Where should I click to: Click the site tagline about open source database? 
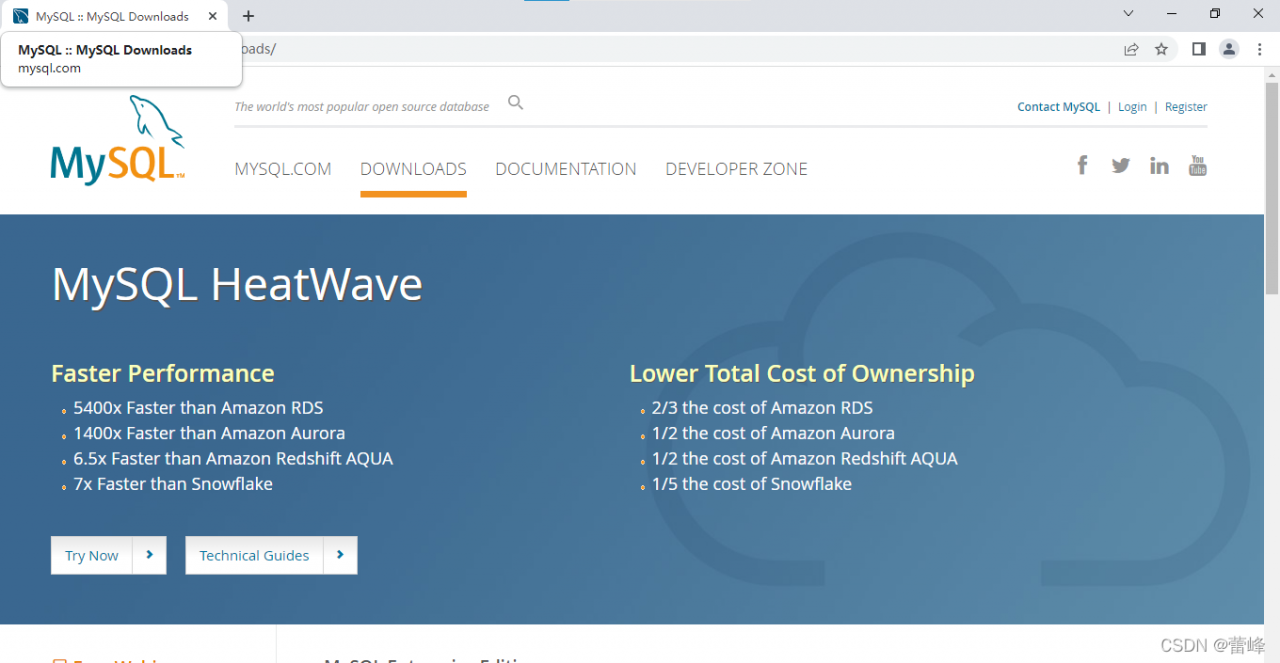pos(362,107)
